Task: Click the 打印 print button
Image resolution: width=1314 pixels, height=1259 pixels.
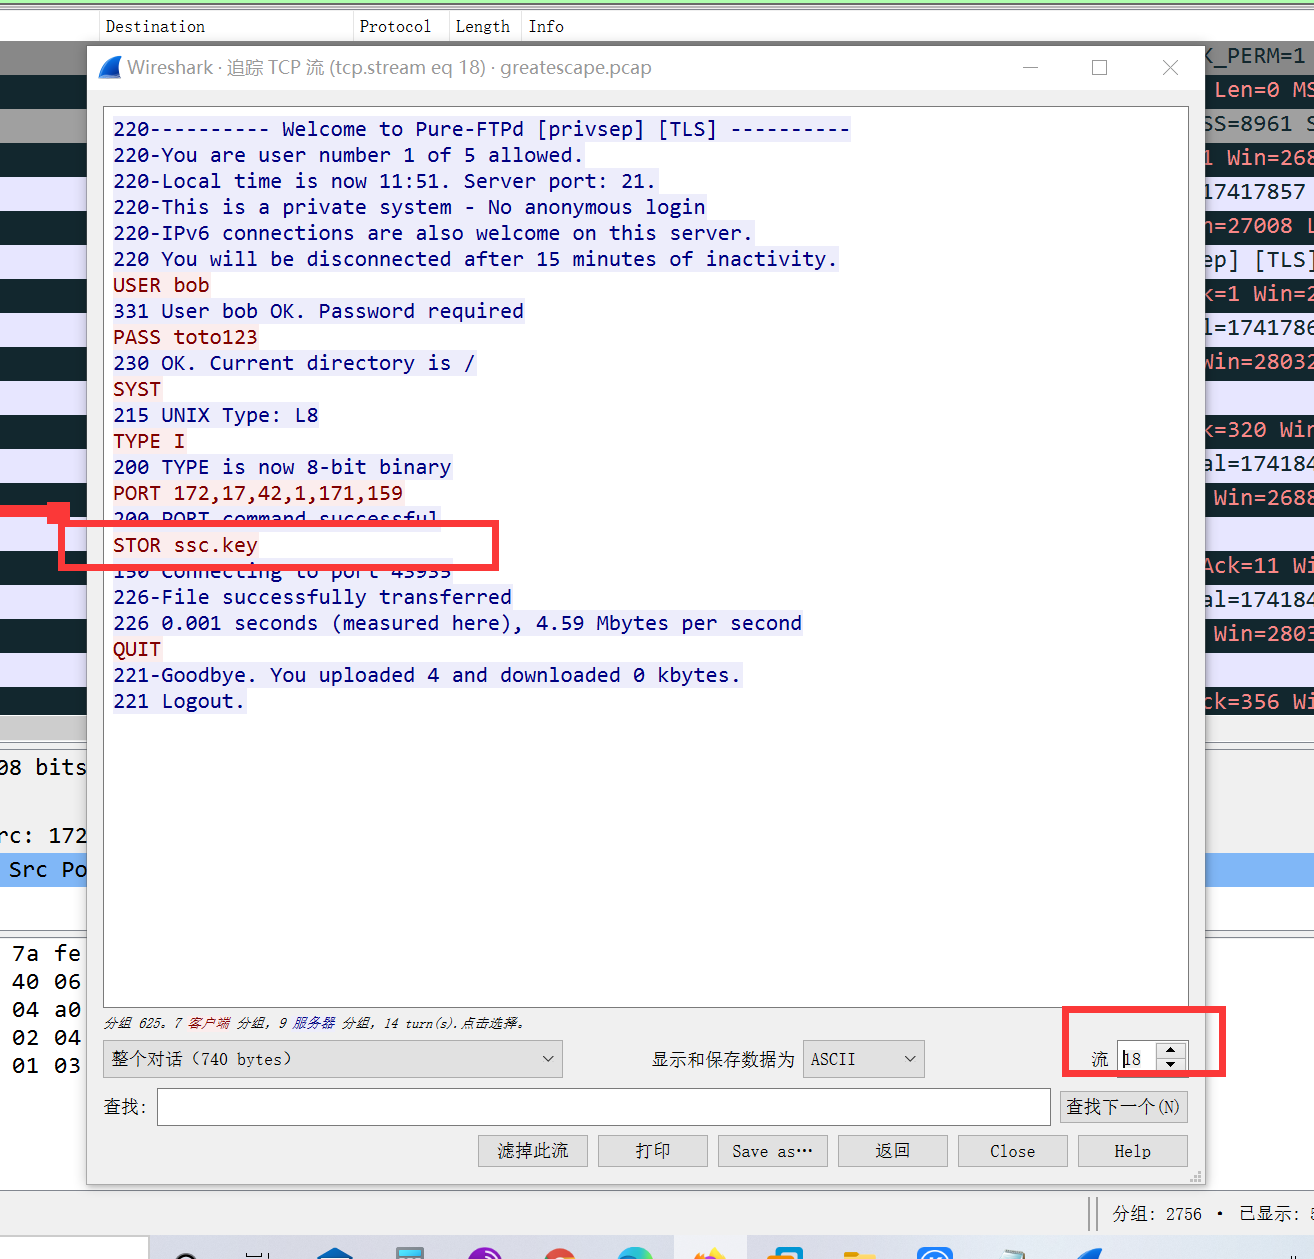Action: tap(653, 1151)
